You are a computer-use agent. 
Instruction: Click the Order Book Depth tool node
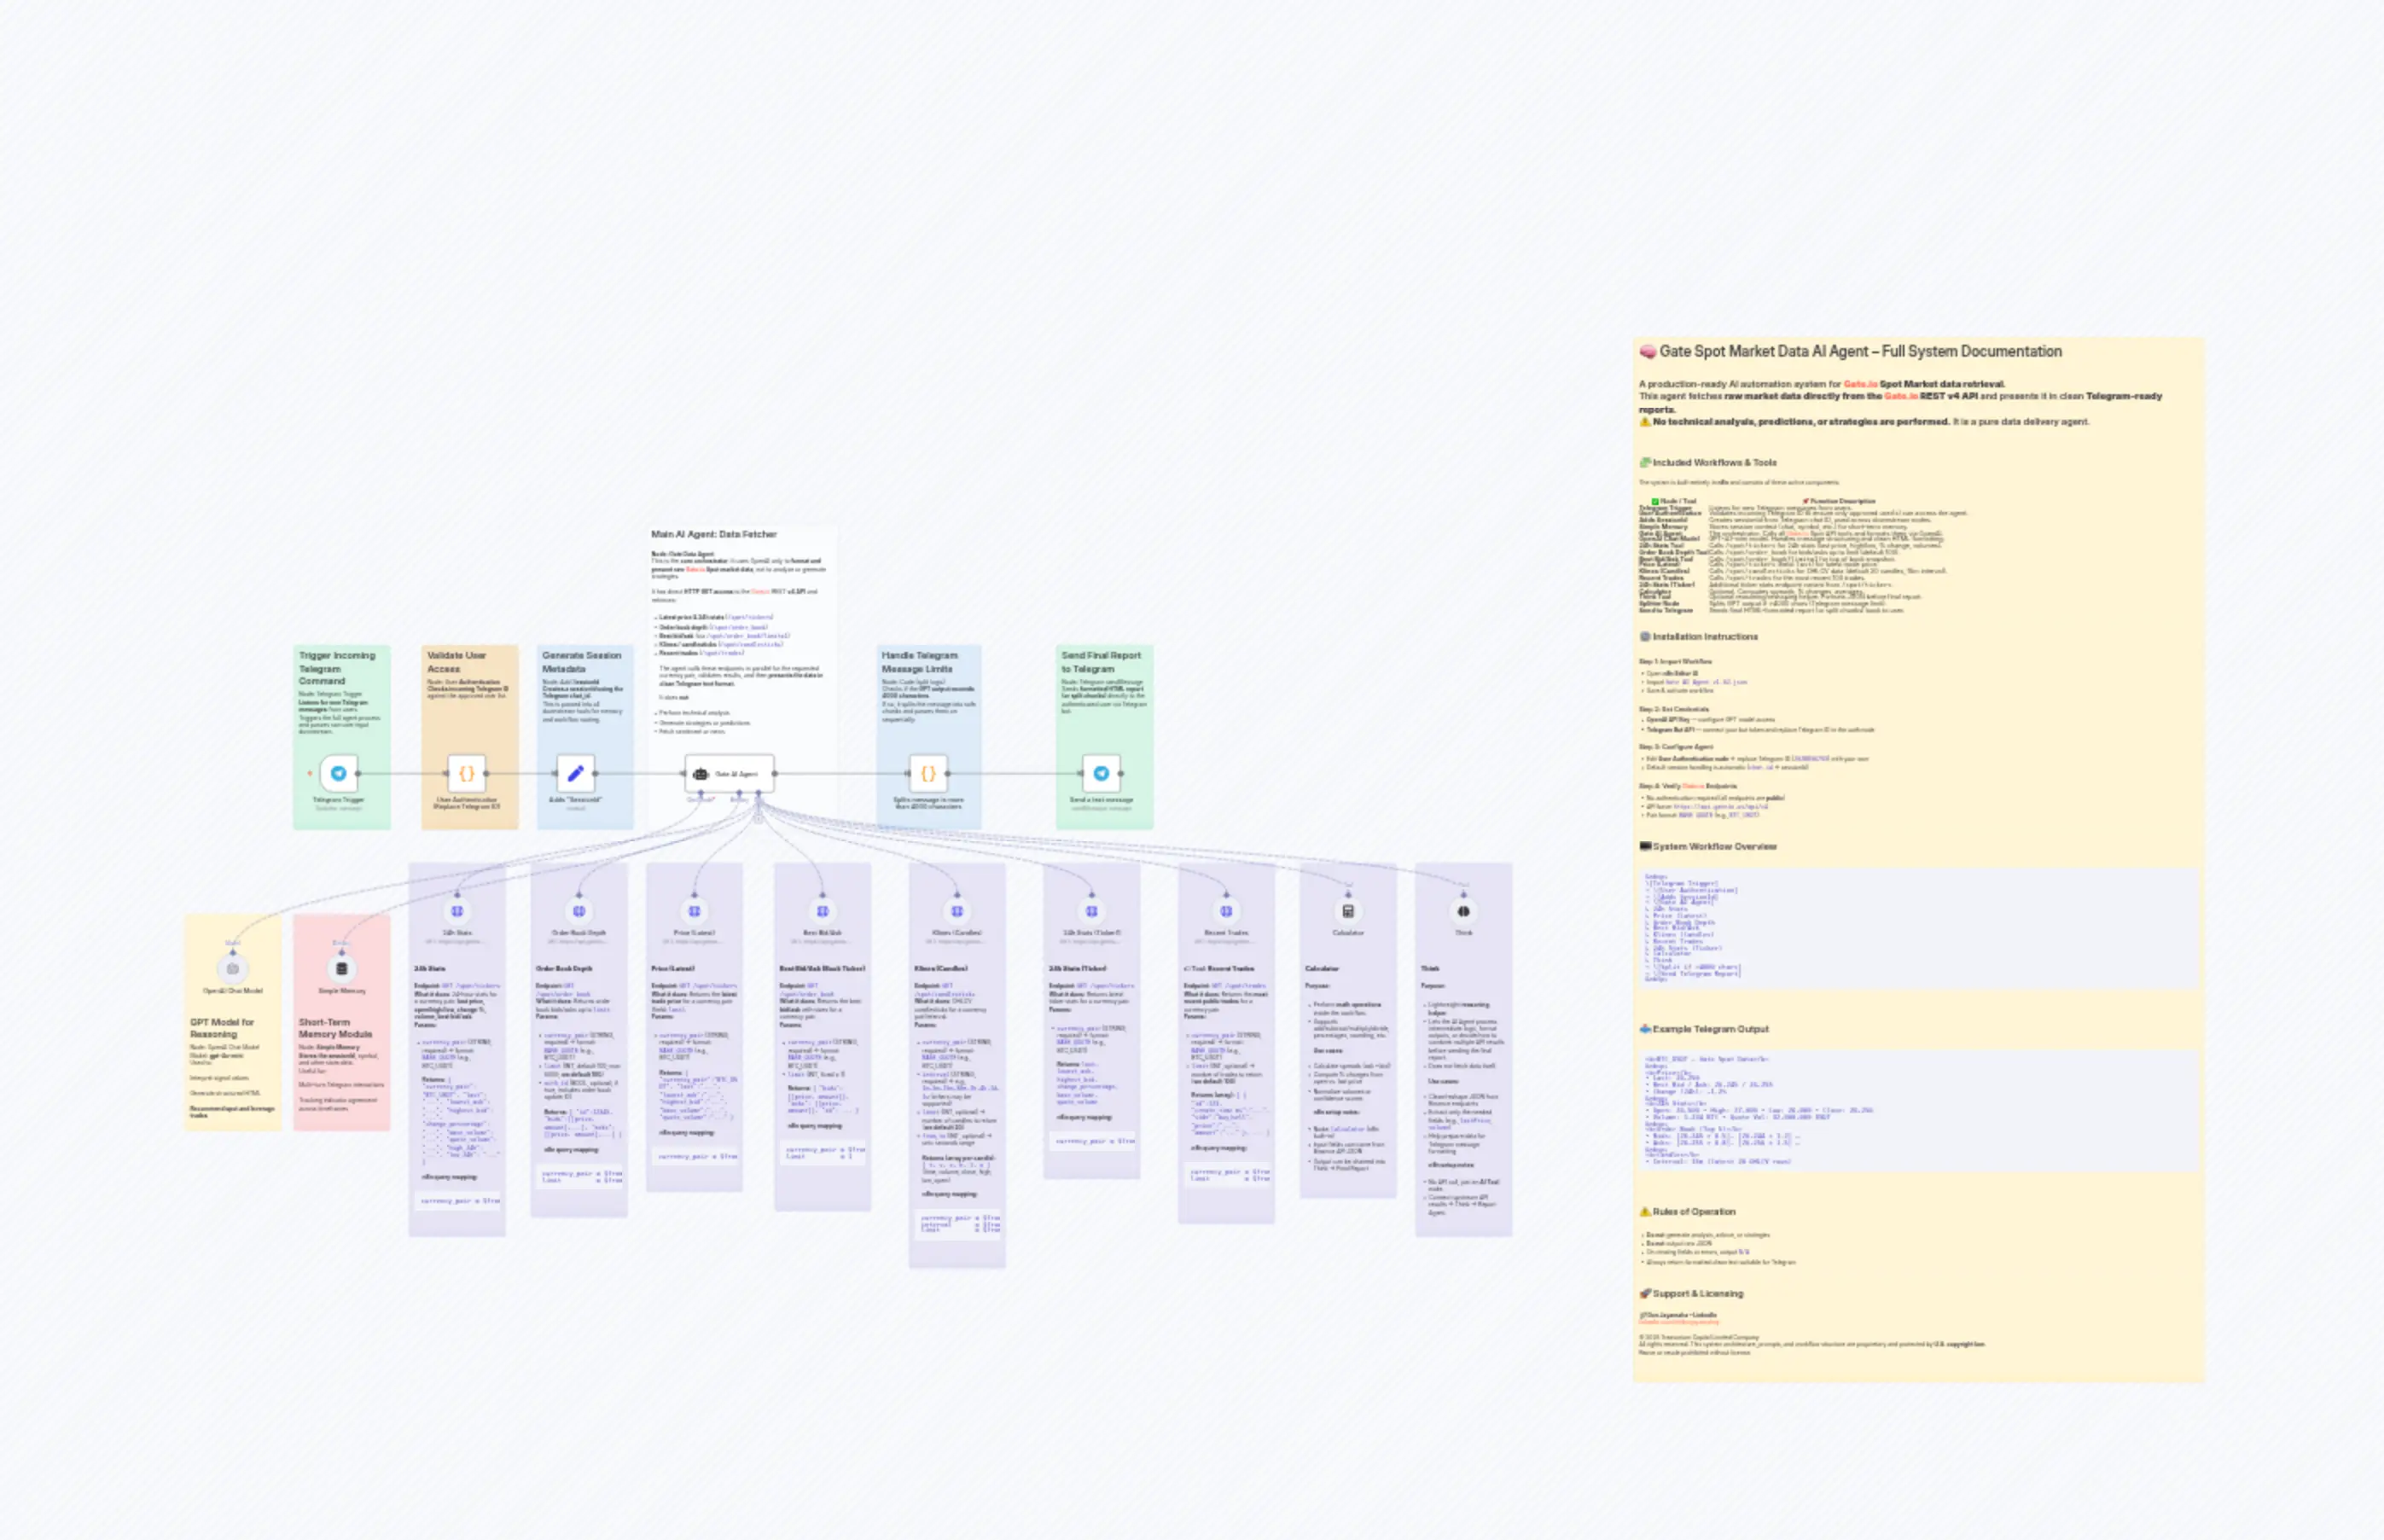(579, 911)
